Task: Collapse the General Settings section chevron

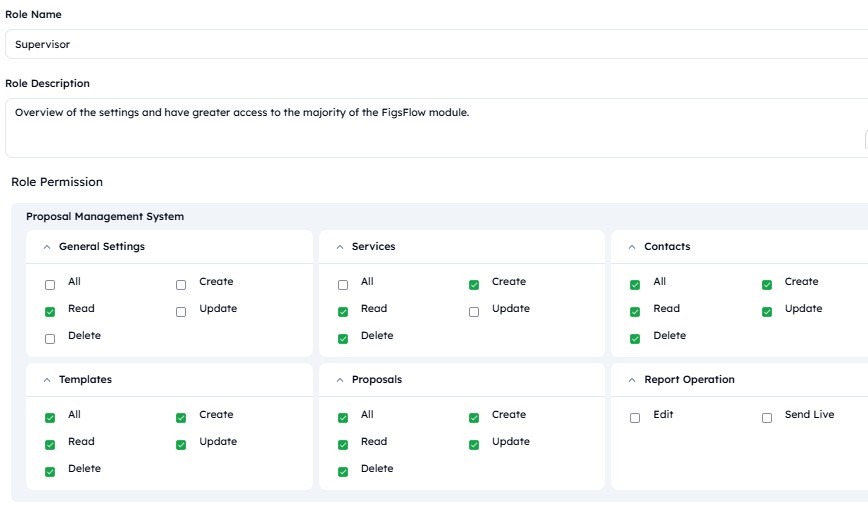Action: coord(47,247)
